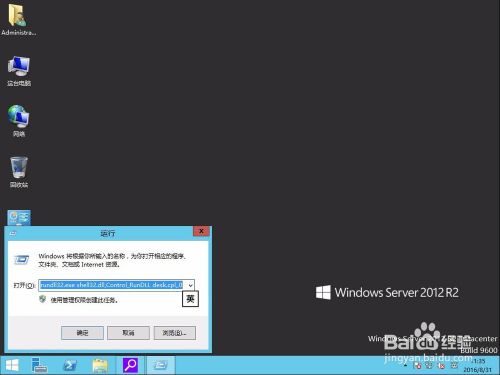Select the Network desktop icon

[19, 121]
